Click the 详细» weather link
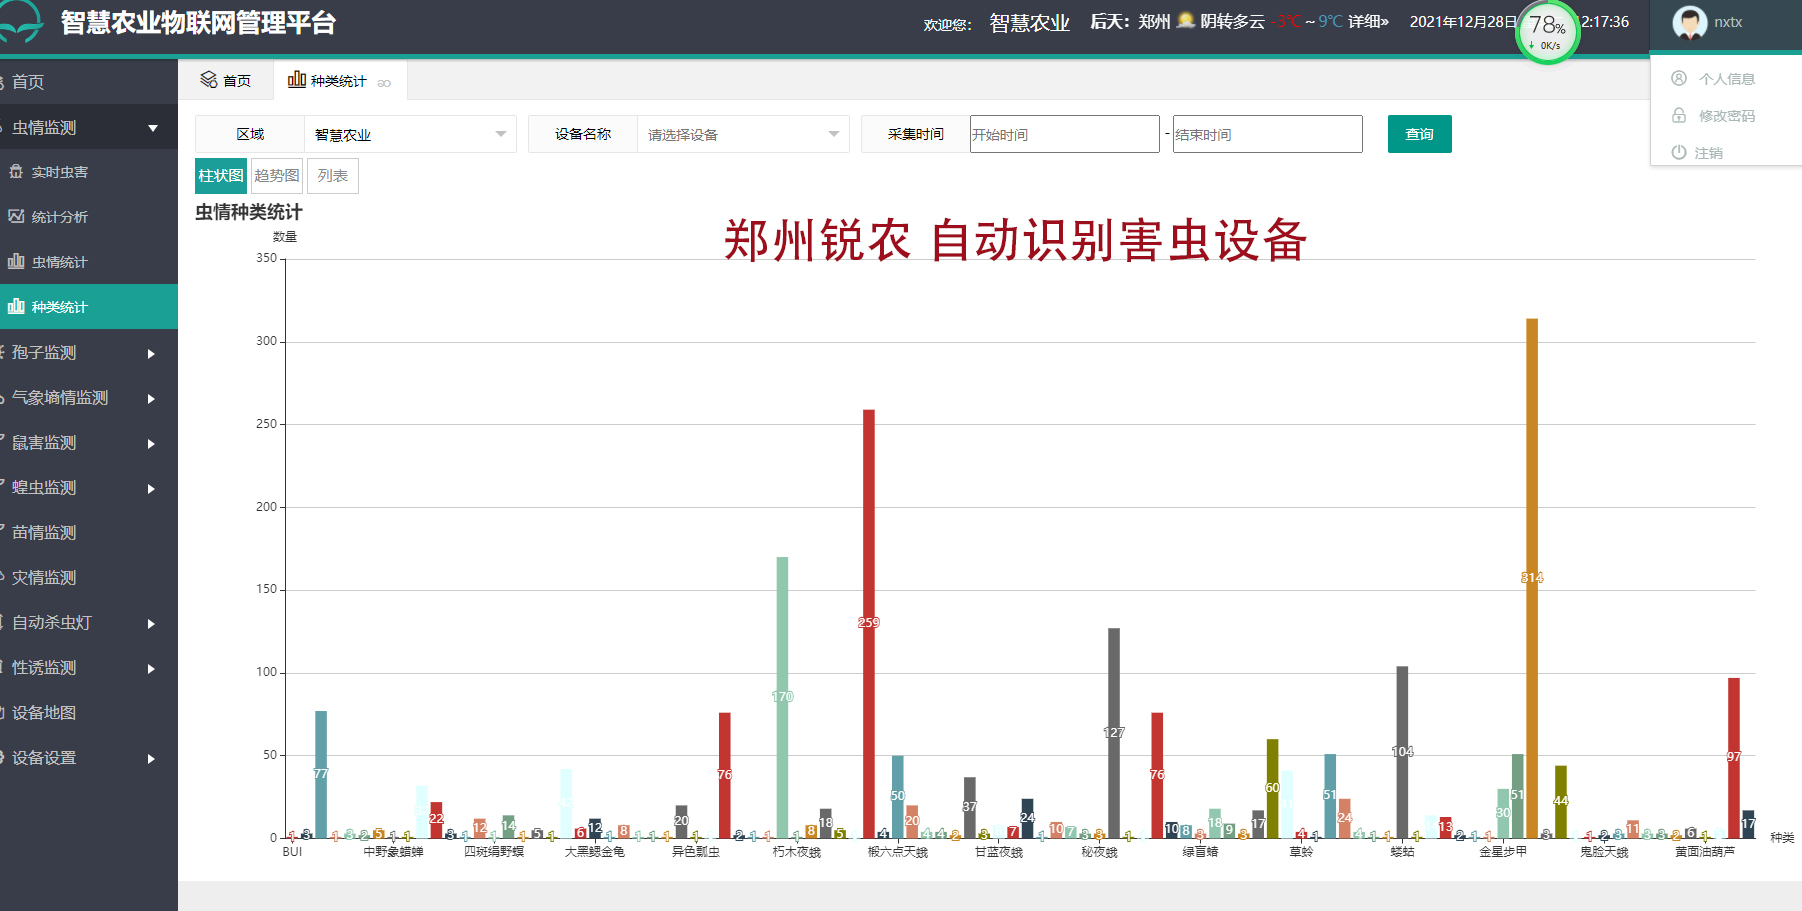 click(1368, 21)
